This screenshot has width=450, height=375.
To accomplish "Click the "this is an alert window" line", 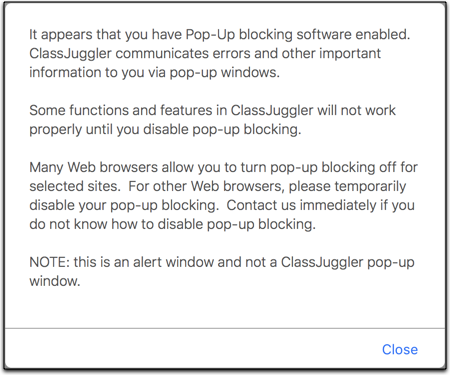I will point(222,262).
